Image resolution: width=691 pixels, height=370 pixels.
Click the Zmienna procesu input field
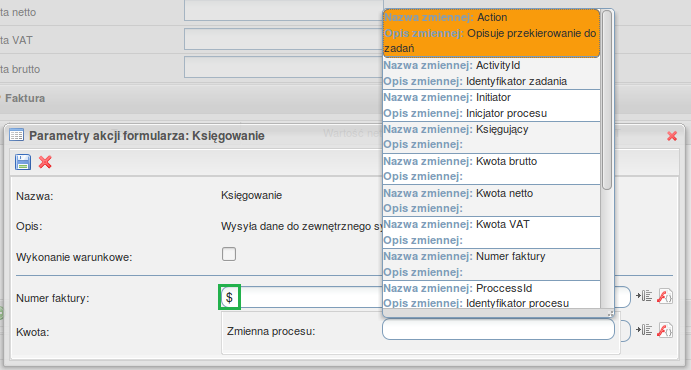point(498,329)
